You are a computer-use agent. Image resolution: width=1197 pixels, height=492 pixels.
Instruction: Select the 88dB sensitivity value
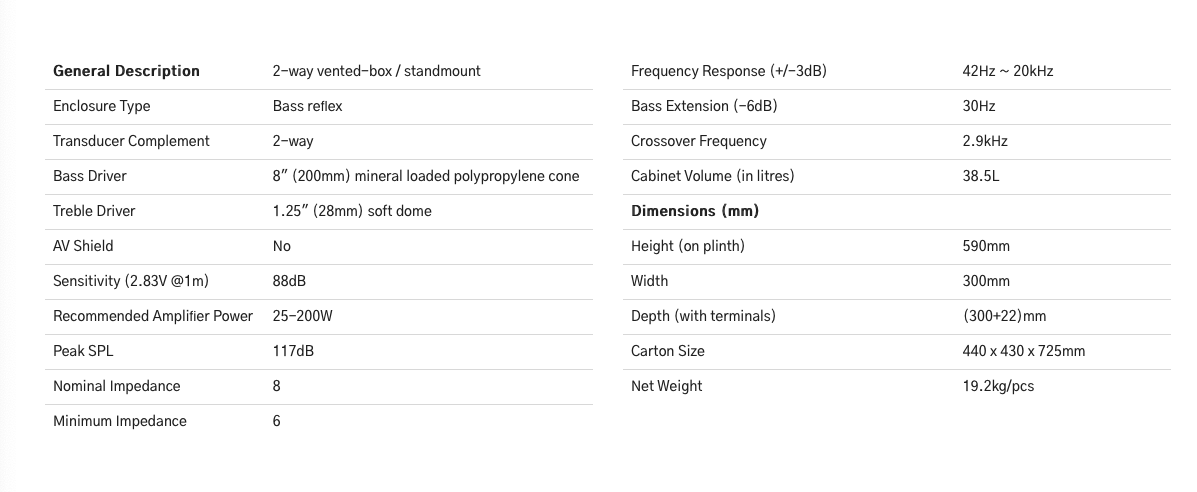point(289,281)
